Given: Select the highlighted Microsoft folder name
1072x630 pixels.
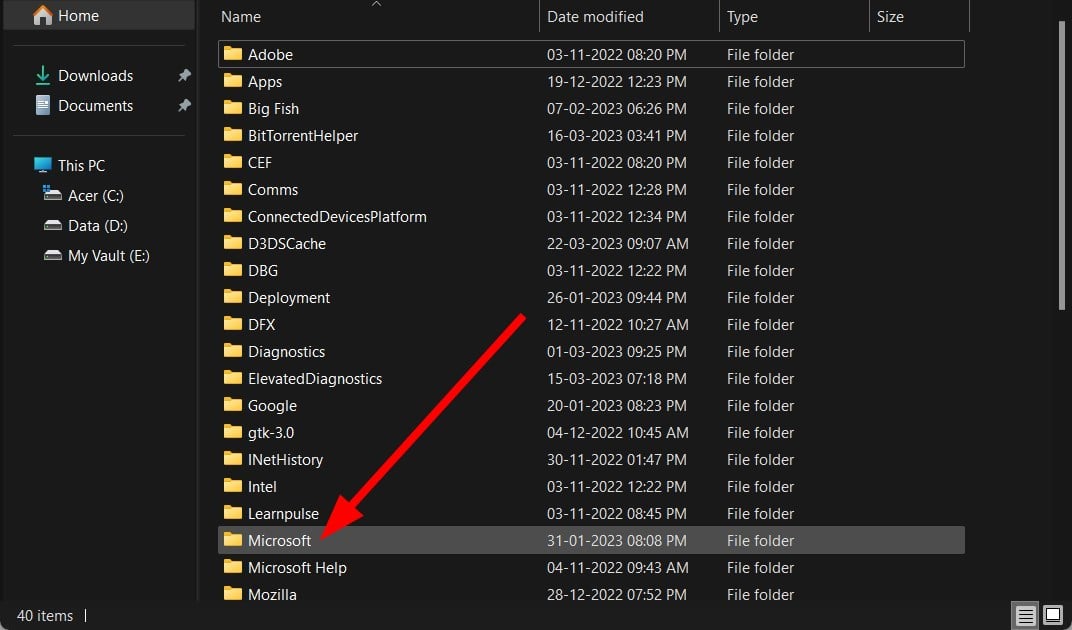Looking at the screenshot, I should (x=279, y=541).
